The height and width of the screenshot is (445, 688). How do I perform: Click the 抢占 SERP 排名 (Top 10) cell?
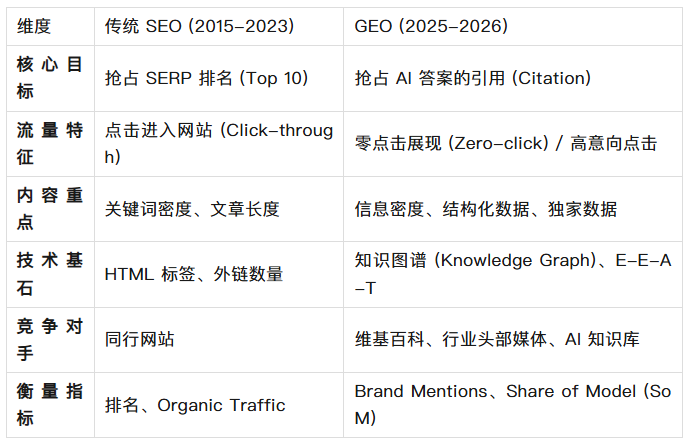(207, 77)
